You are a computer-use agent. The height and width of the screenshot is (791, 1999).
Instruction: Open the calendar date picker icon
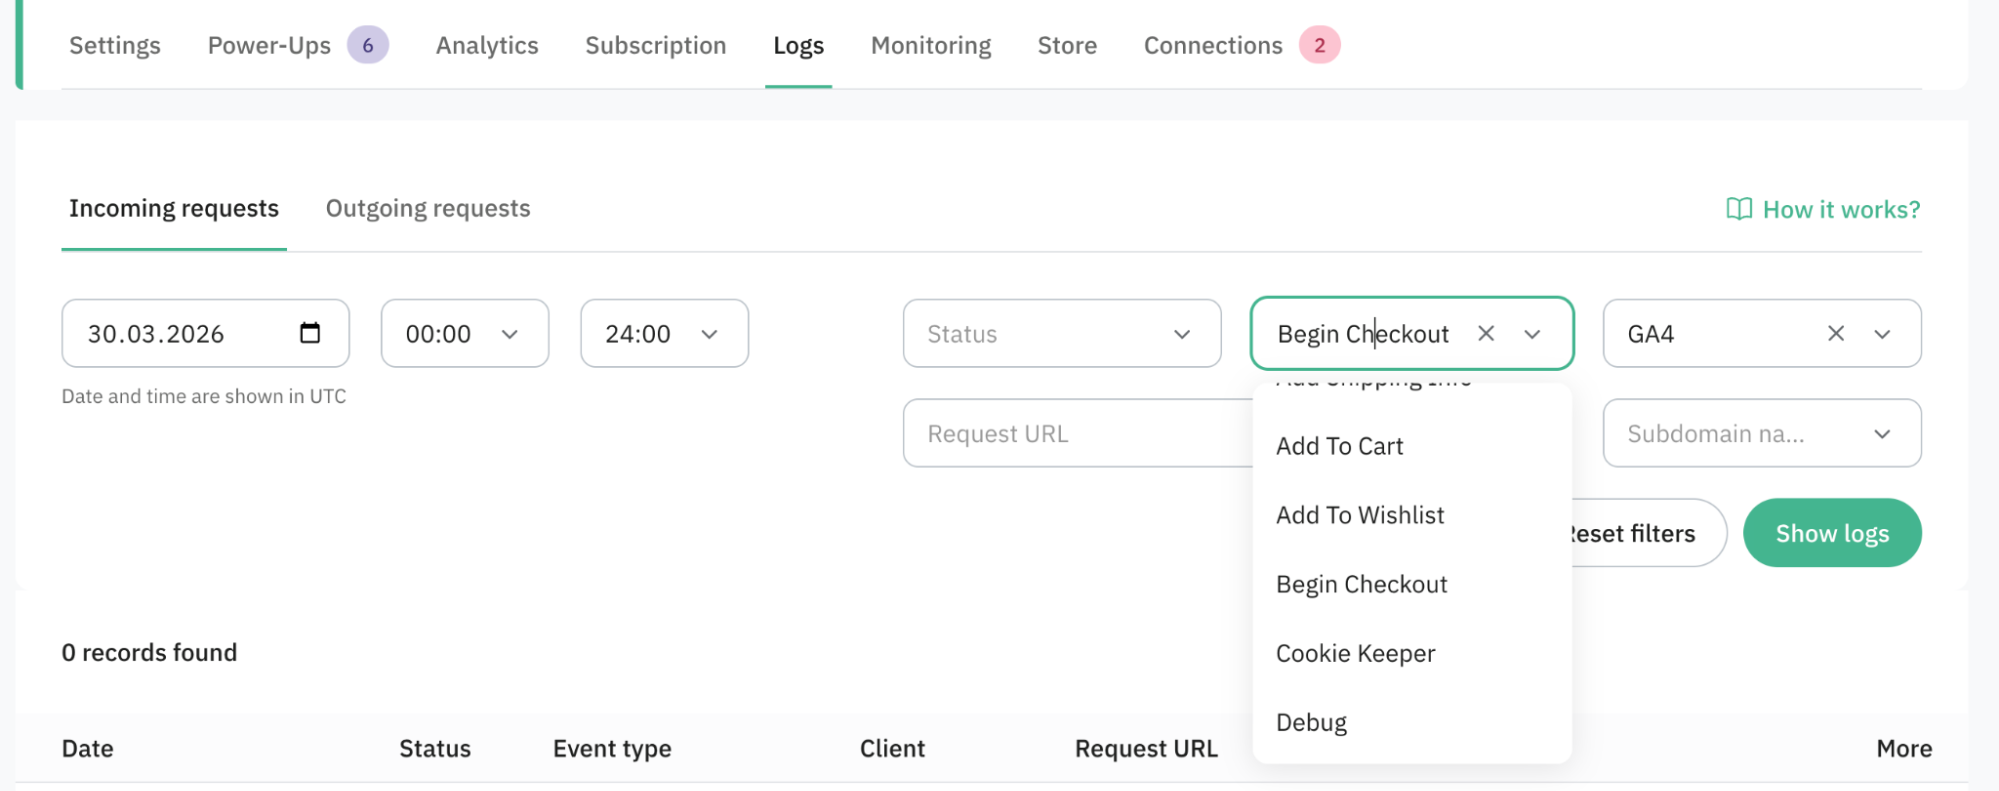[x=310, y=332]
